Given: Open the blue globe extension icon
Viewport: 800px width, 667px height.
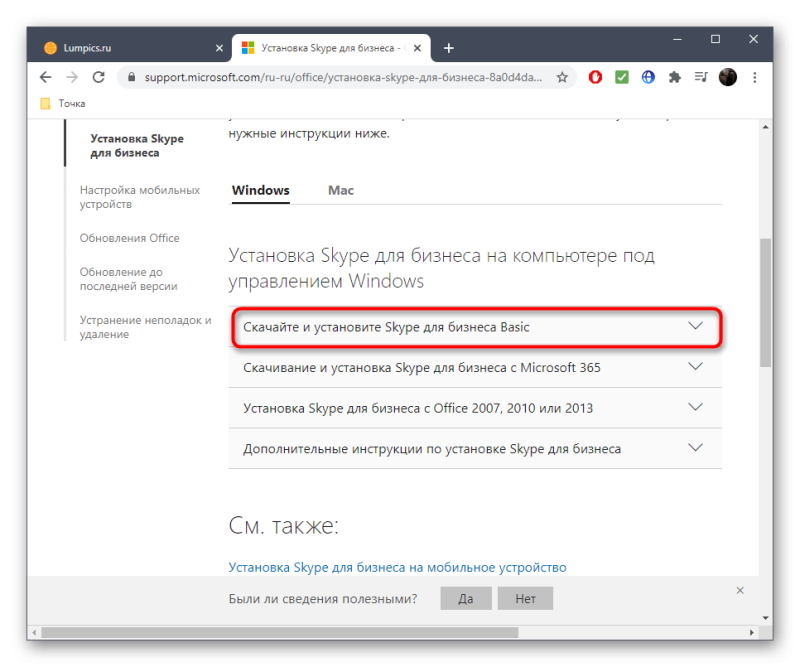Looking at the screenshot, I should coord(648,77).
